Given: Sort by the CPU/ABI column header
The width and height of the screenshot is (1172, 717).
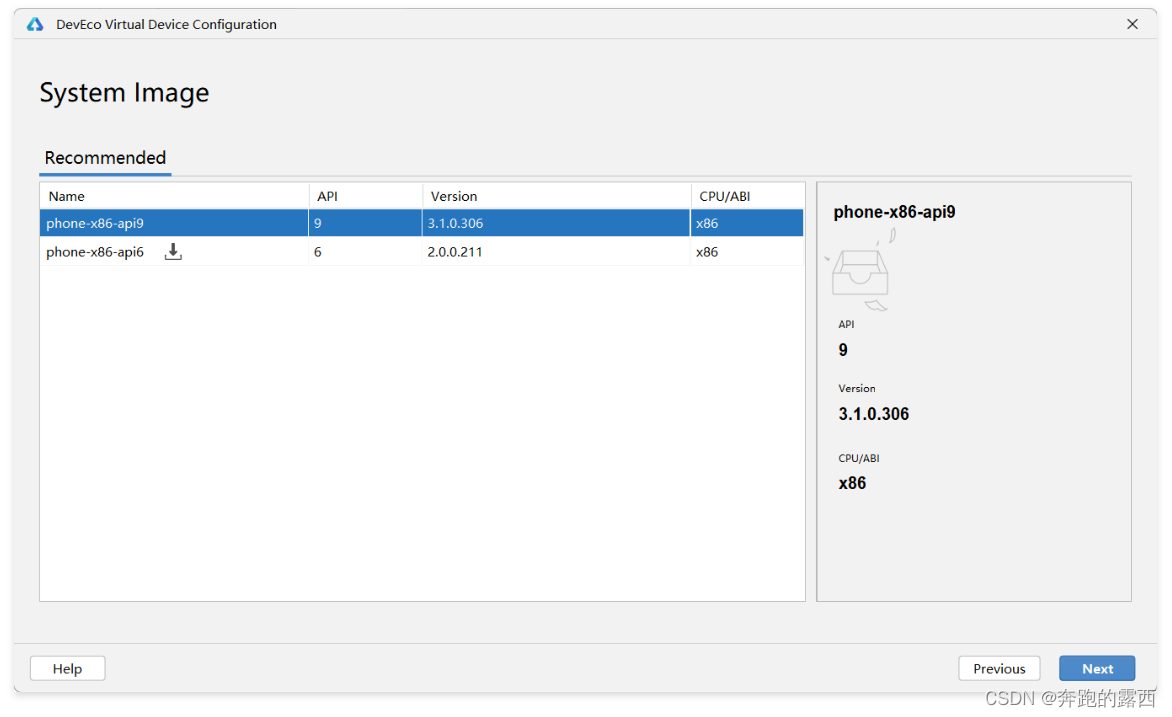Looking at the screenshot, I should tap(747, 196).
